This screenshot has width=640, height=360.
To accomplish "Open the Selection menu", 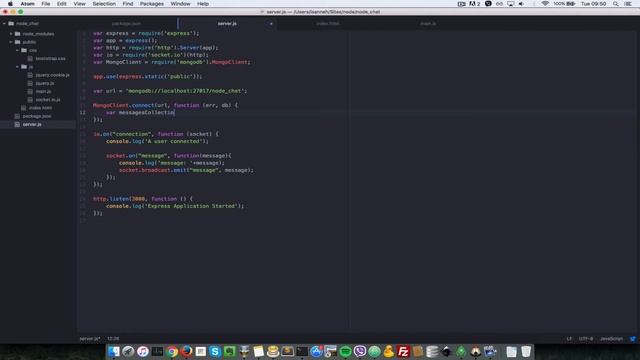I will tap(104, 4).
